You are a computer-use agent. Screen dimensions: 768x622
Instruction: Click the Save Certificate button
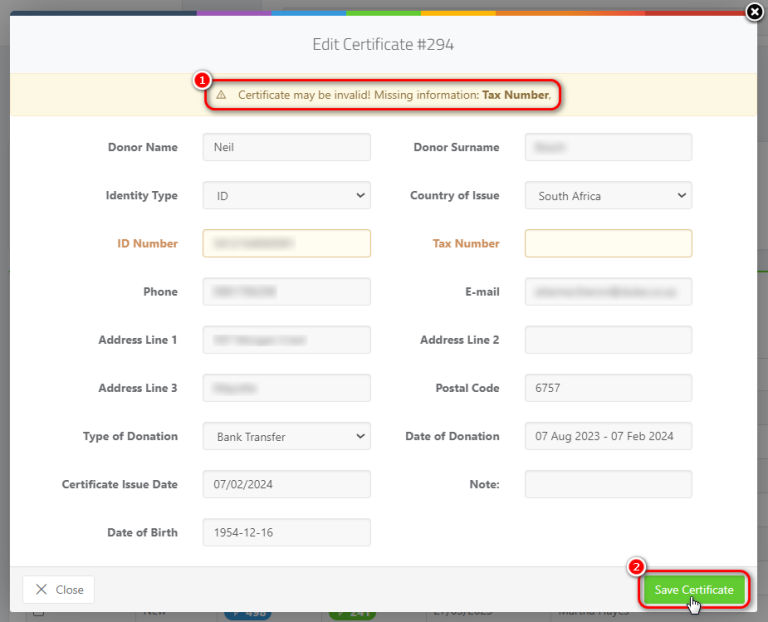tap(694, 590)
